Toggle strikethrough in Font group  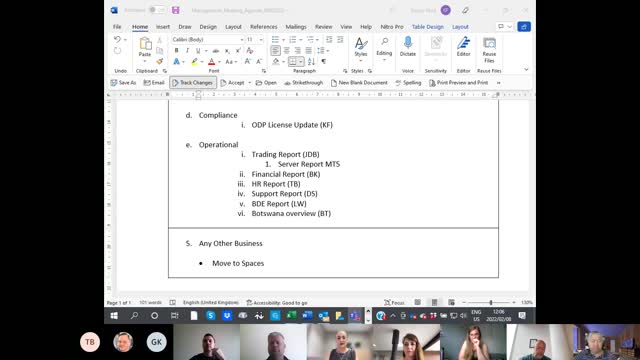click(x=216, y=51)
